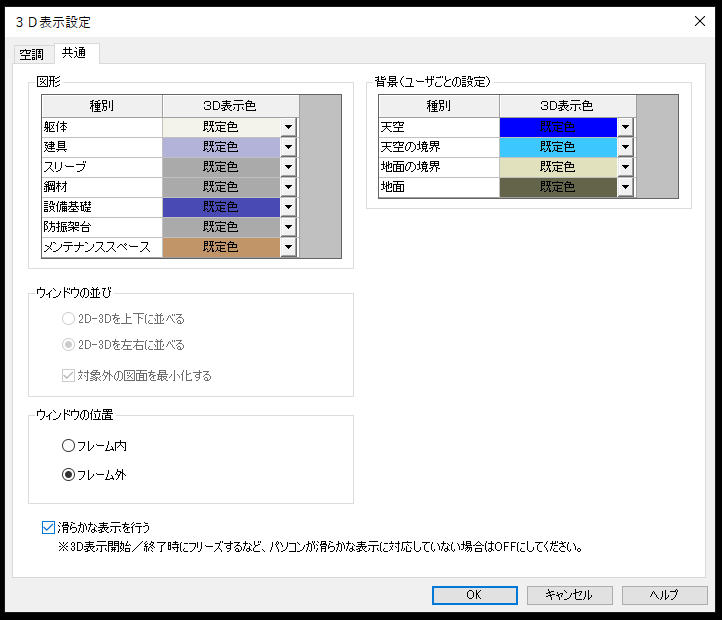Select the 共通 tab
Screen dimensions: 722x620
(75, 53)
